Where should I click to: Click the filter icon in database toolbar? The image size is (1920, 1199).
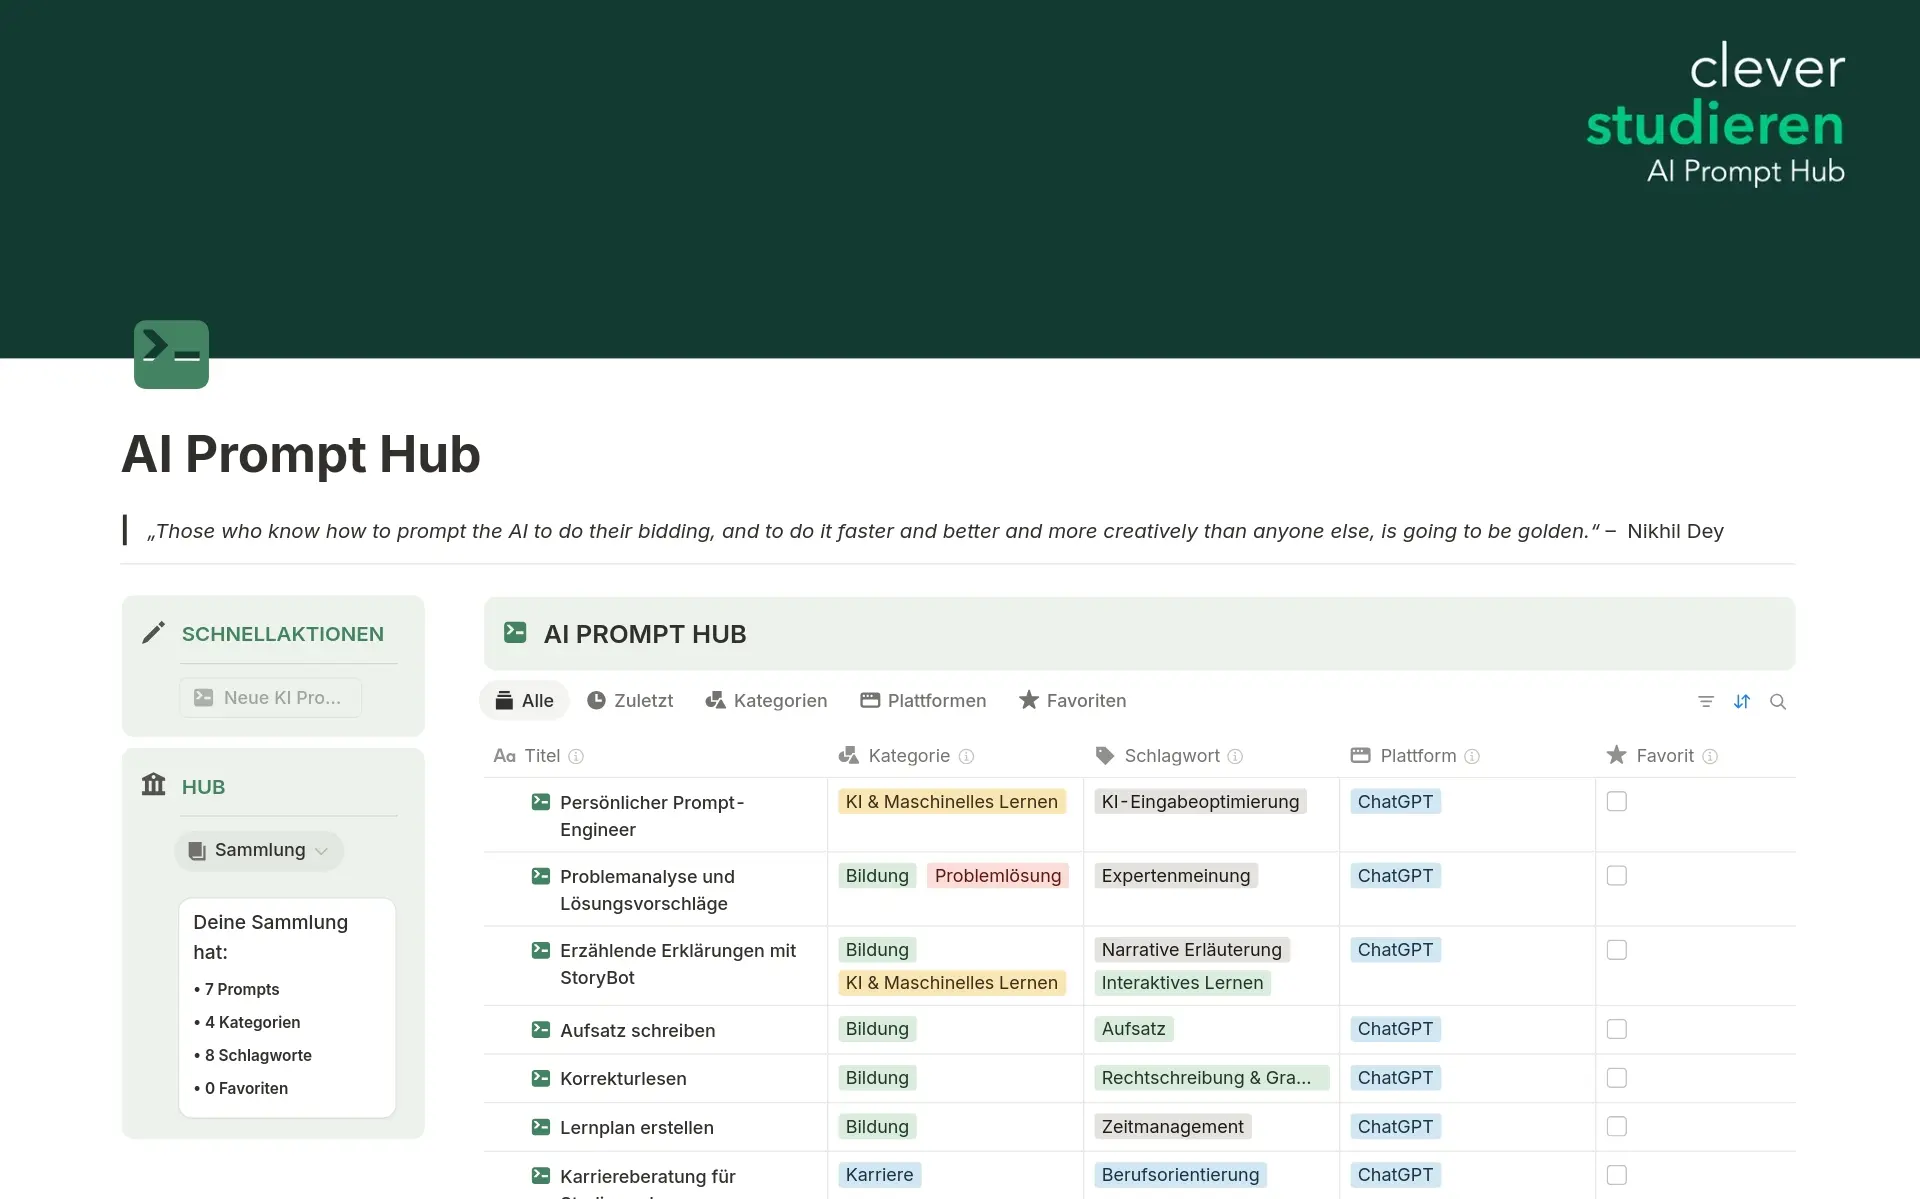coord(1705,702)
